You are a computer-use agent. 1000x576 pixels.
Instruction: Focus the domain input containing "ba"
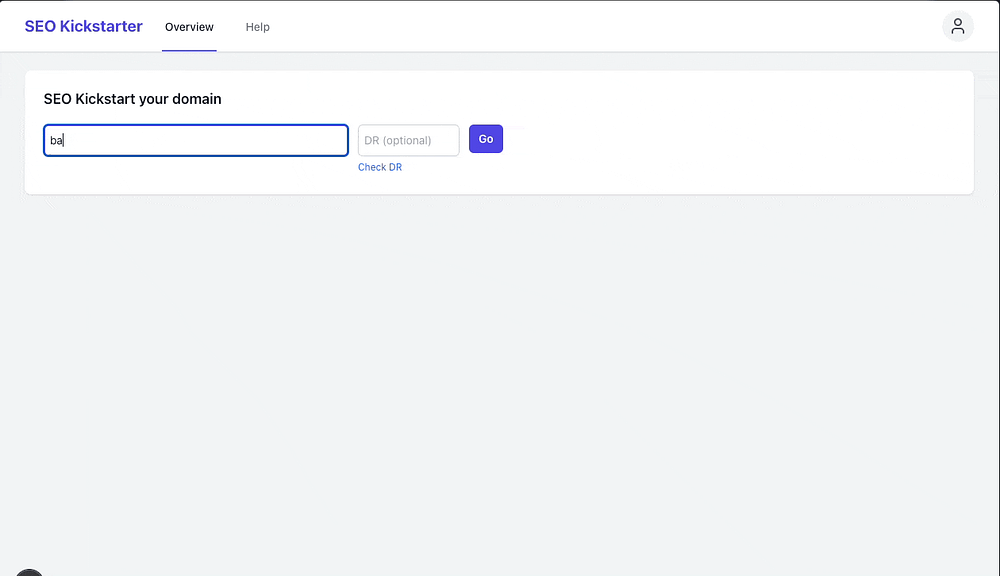pos(196,140)
